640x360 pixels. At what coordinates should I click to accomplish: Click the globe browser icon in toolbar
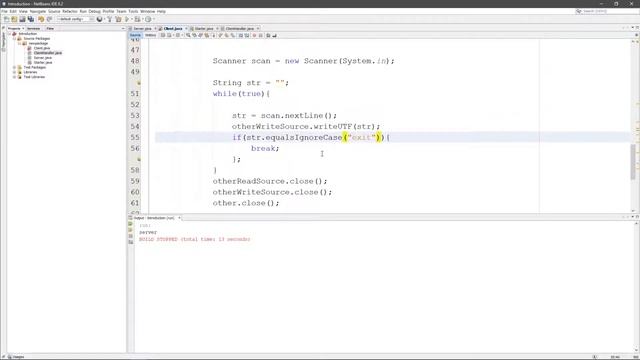click(99, 19)
